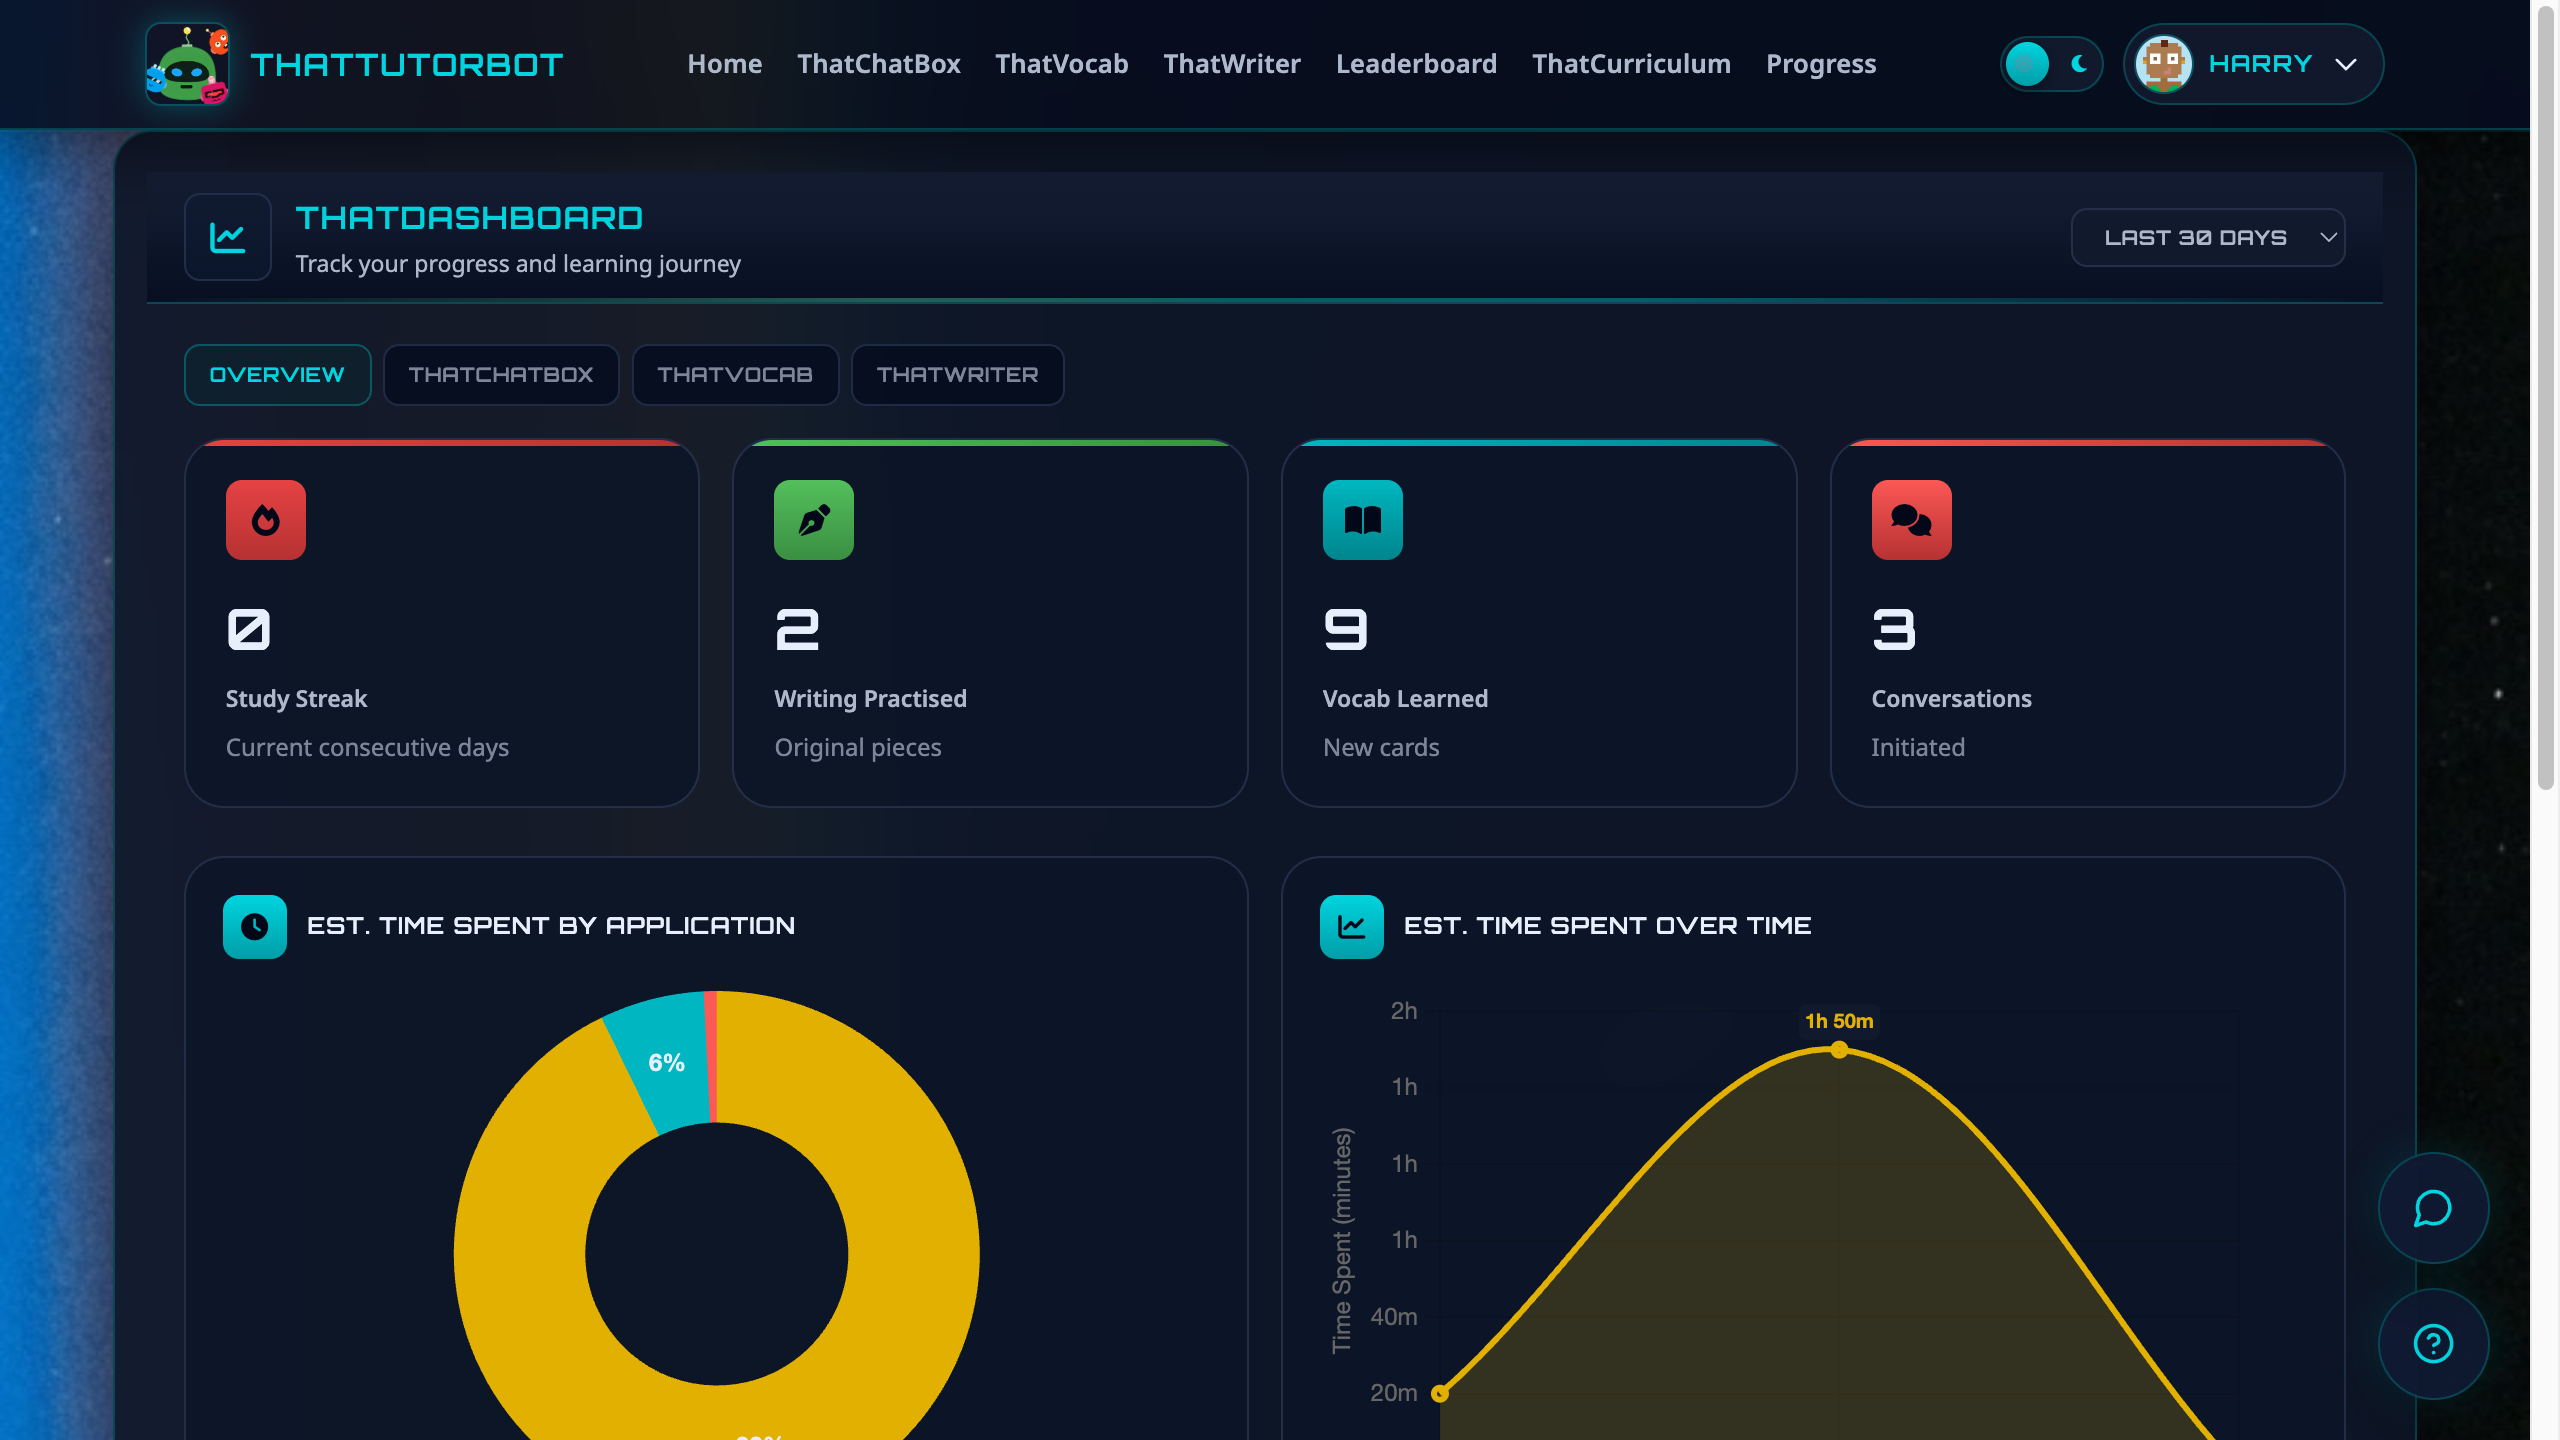
Task: Click the THATTUTORBOT brand name
Action: 407,65
